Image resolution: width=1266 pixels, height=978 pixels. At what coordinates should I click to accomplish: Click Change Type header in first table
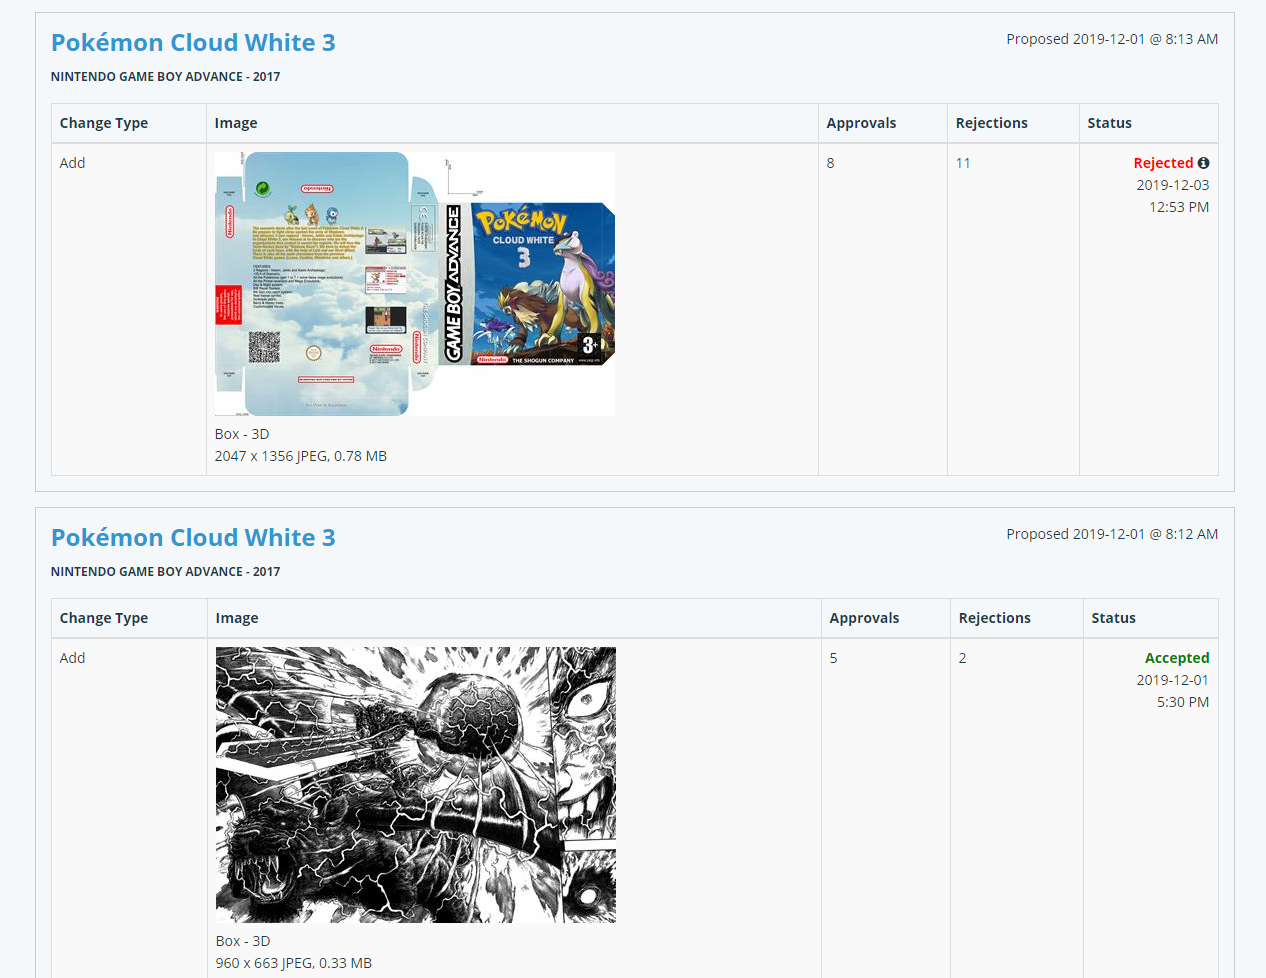point(104,123)
